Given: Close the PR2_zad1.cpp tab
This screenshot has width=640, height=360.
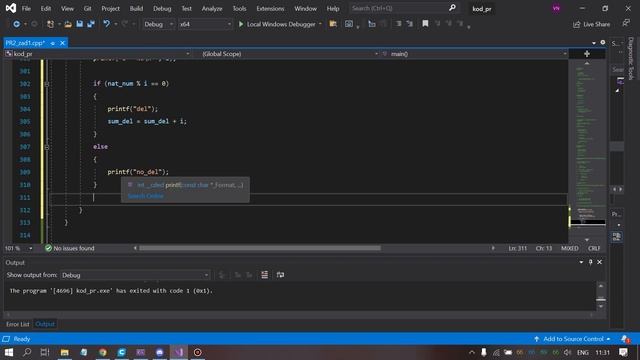Looking at the screenshot, I should [62, 43].
